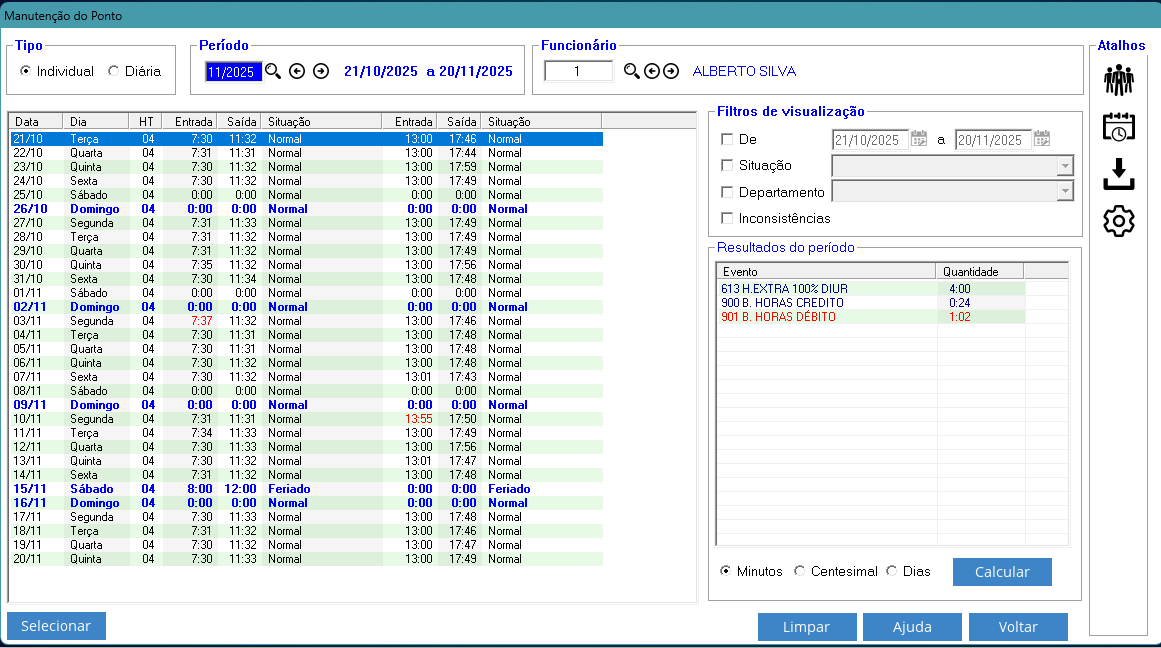Select the Diária type radio button

(114, 71)
